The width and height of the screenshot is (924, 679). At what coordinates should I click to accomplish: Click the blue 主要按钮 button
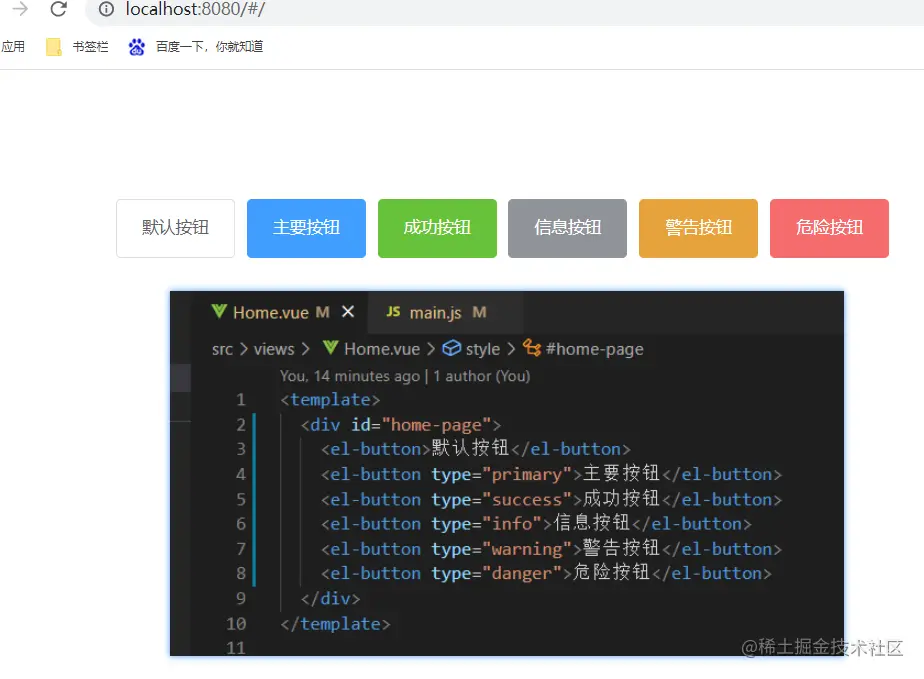306,228
